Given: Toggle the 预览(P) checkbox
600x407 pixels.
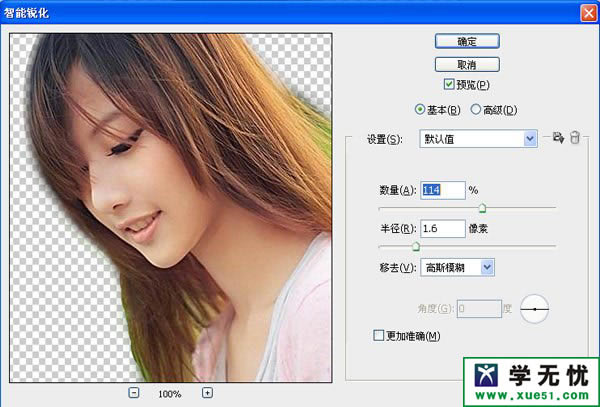Looking at the screenshot, I should coord(449,84).
